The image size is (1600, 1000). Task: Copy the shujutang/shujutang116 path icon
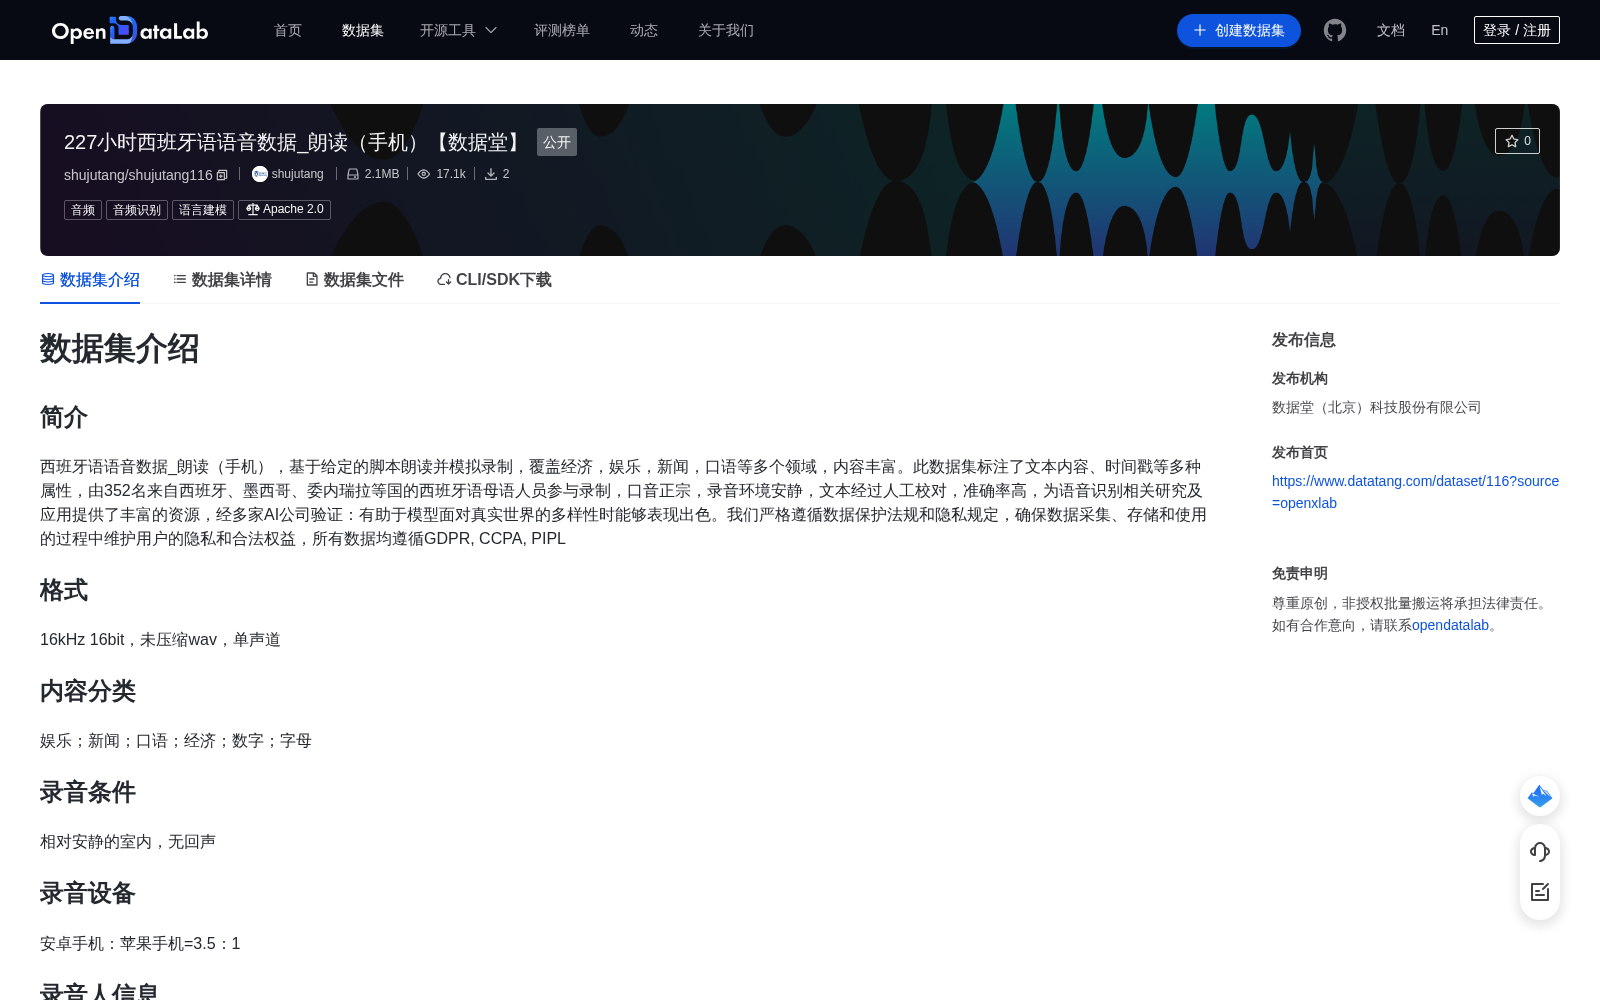click(x=222, y=175)
